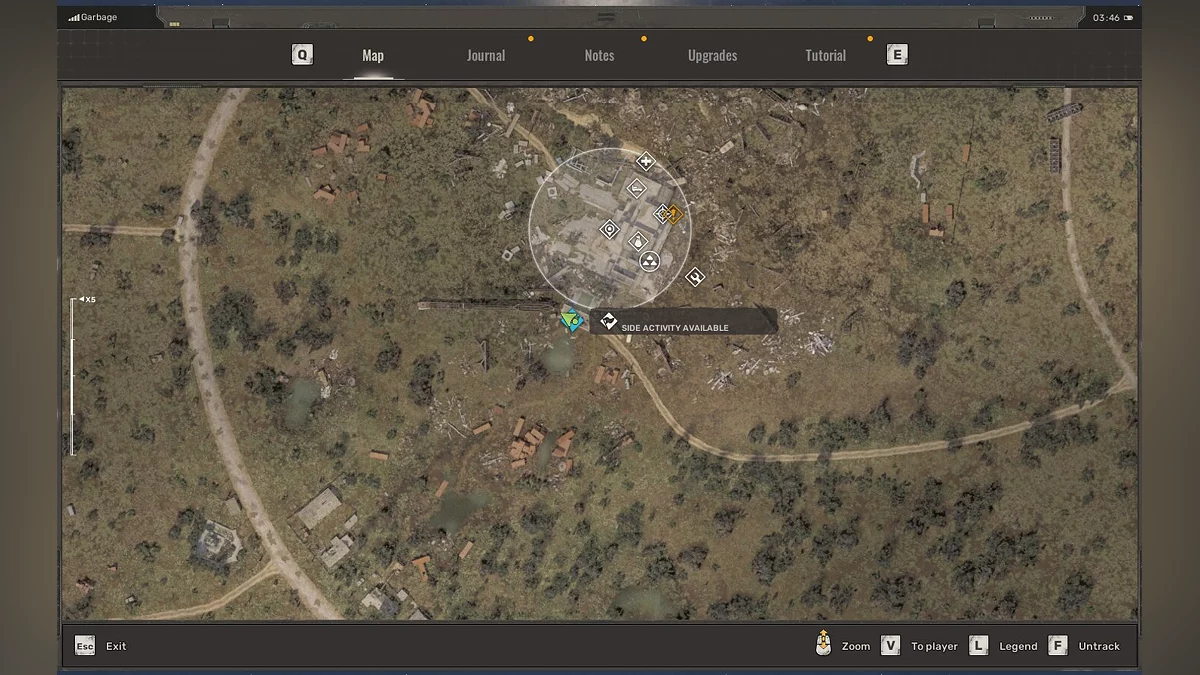Screen dimensions: 1200x675
Task: Click the Side Activity Available tooltip
Action: pos(683,321)
